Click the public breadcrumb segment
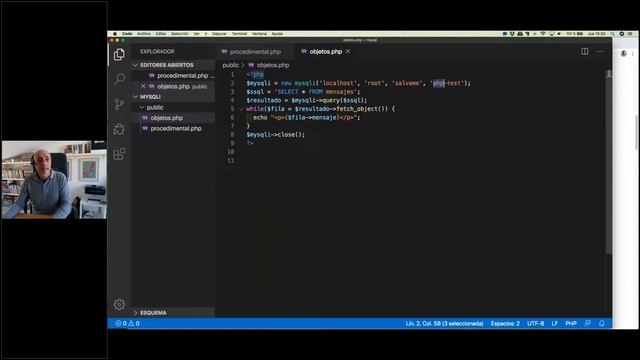The image size is (640, 360). (x=231, y=65)
